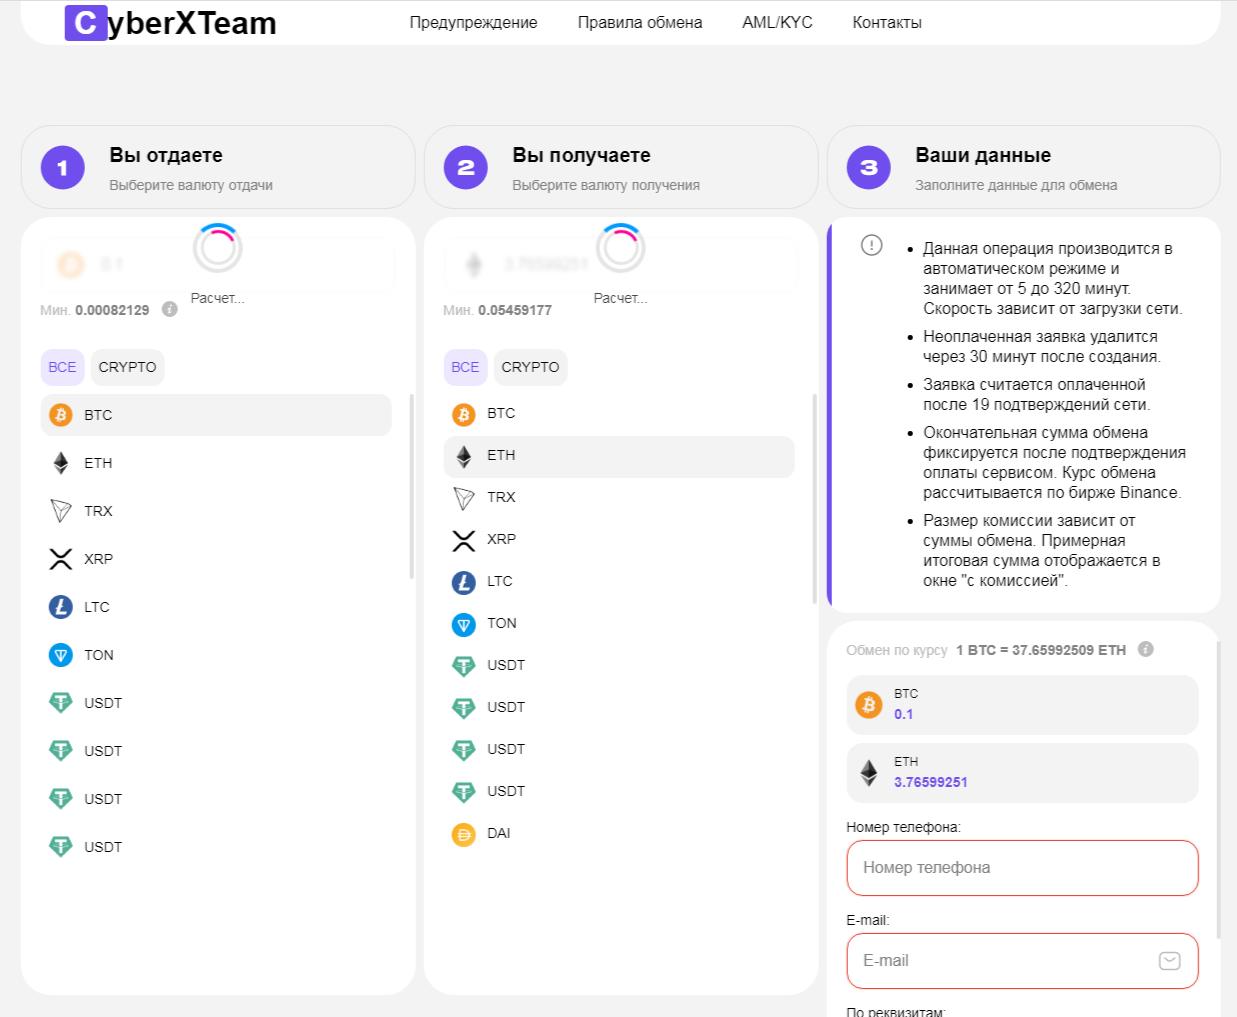Select the ВСЕ filter under Вы получаете

[x=465, y=367]
